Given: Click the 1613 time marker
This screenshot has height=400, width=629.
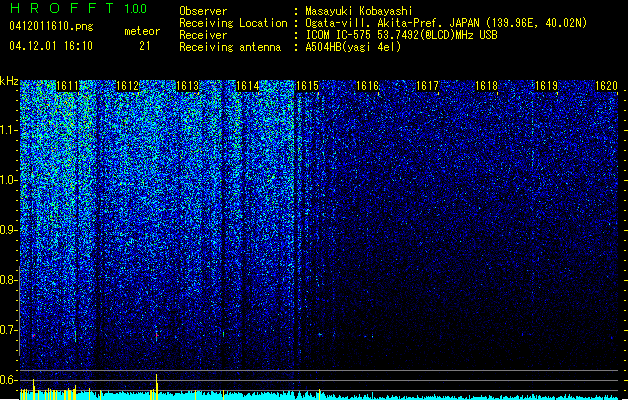Looking at the screenshot, I should tap(187, 86).
